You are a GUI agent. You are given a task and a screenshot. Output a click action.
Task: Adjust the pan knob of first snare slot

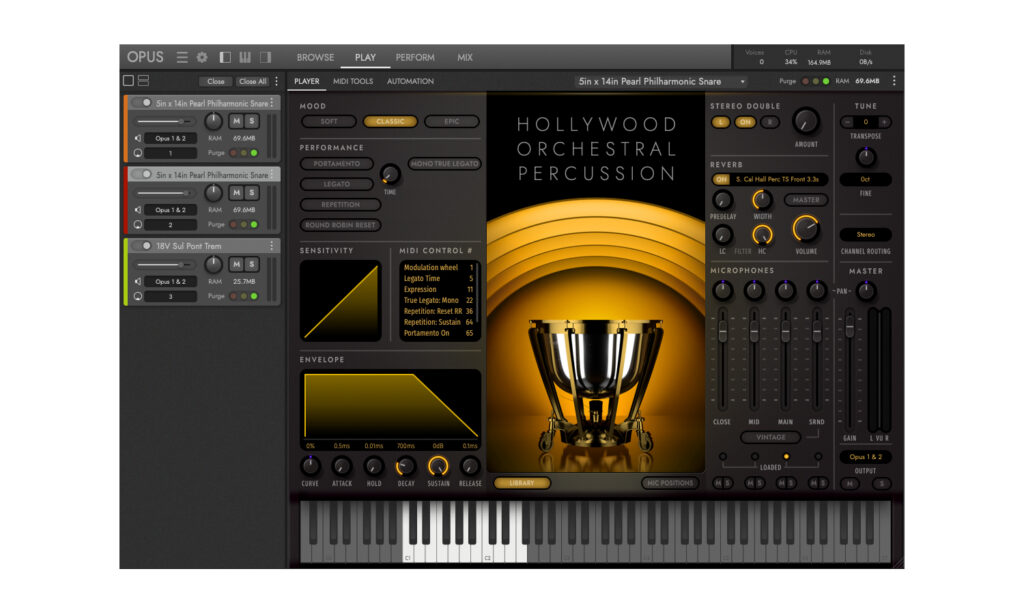[x=214, y=121]
